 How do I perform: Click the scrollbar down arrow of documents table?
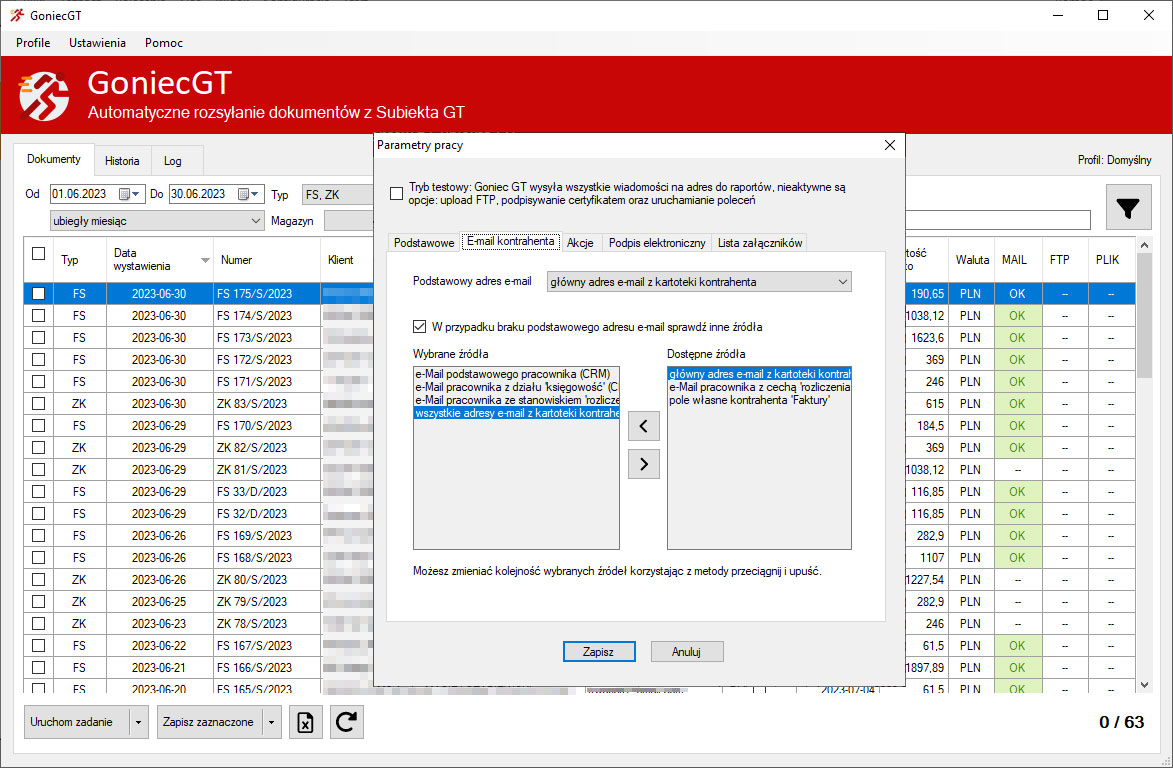pos(1144,685)
